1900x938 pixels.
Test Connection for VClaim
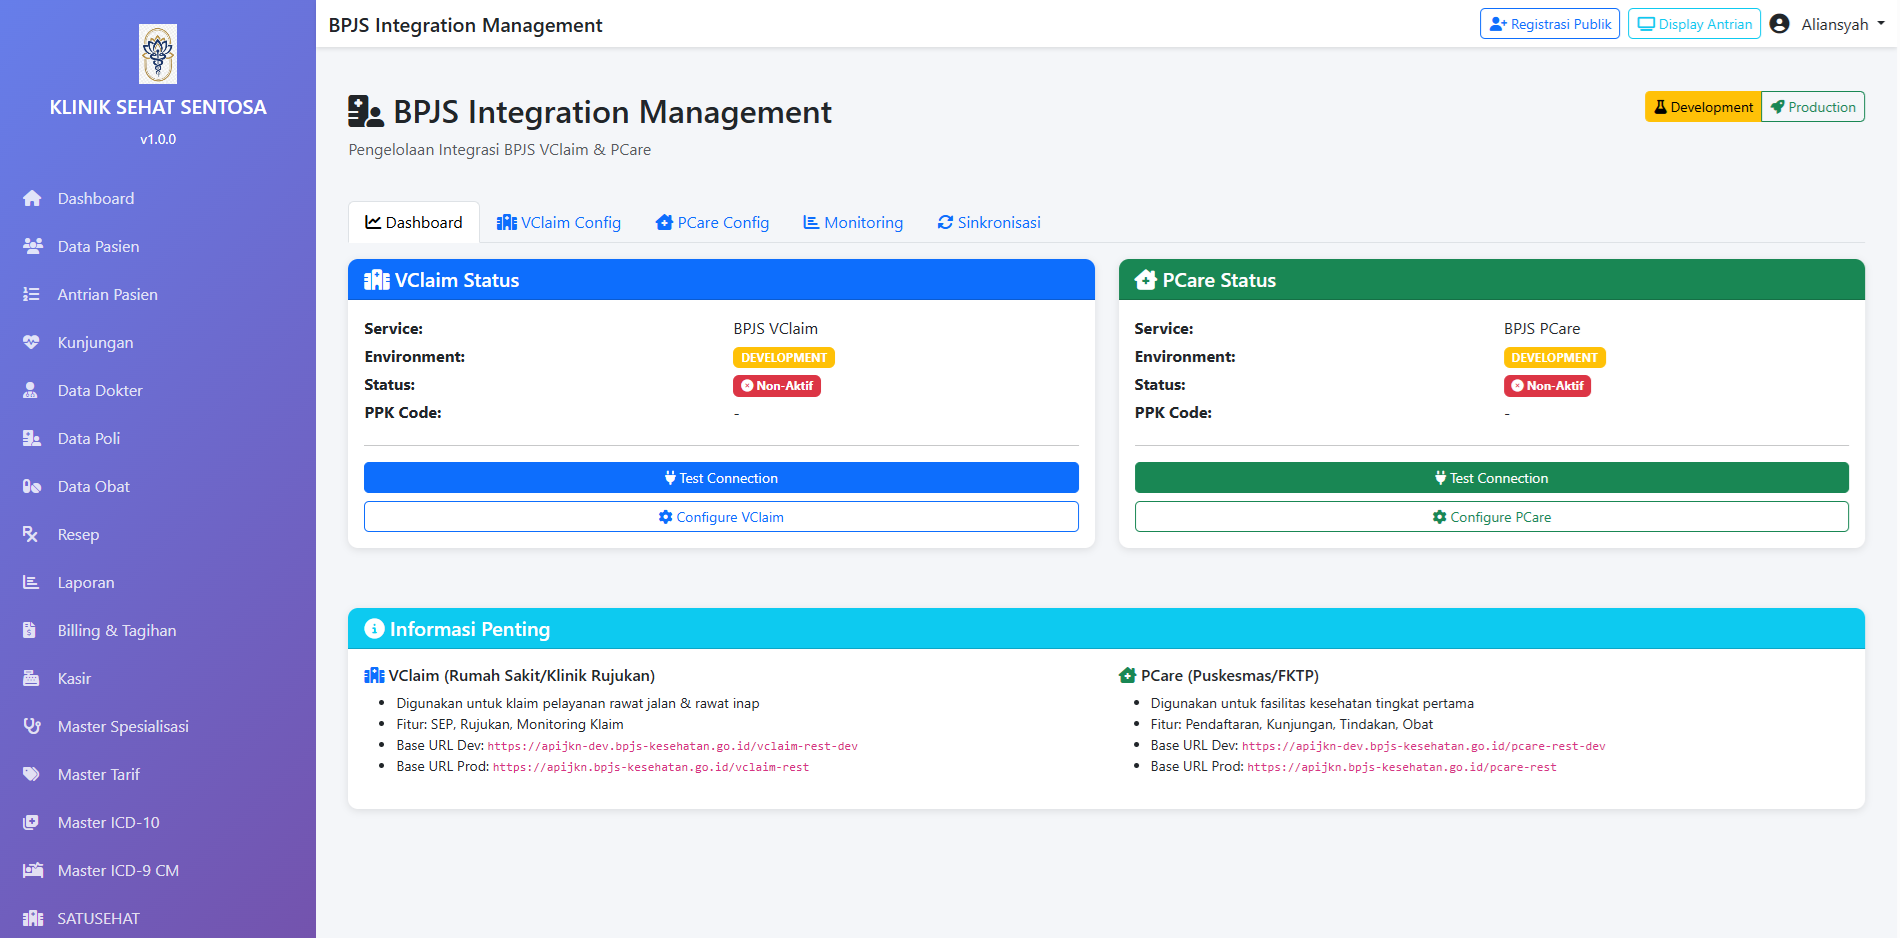[x=721, y=478]
